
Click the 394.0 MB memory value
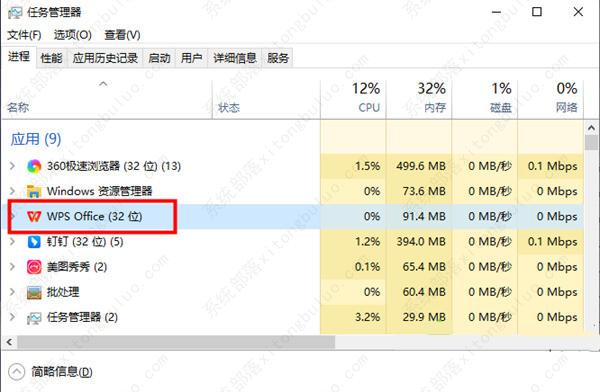[x=421, y=242]
